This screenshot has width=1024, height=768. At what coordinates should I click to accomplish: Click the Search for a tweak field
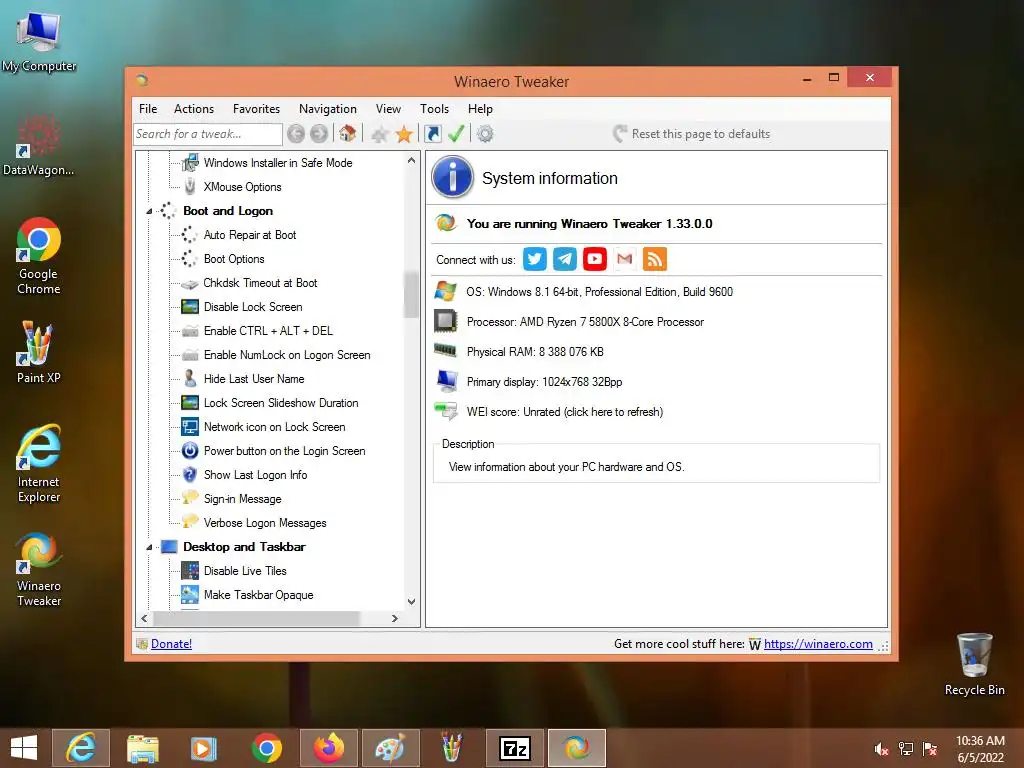(208, 134)
